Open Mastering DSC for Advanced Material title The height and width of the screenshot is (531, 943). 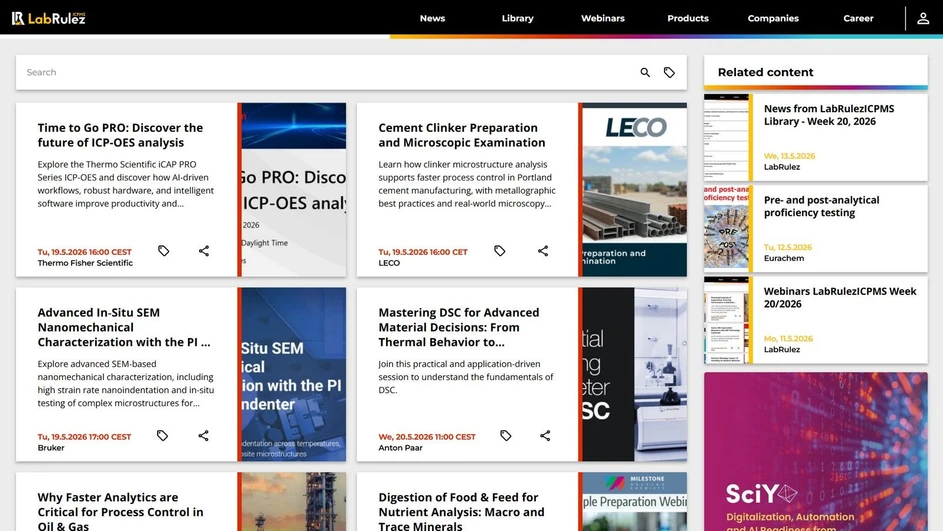459,327
